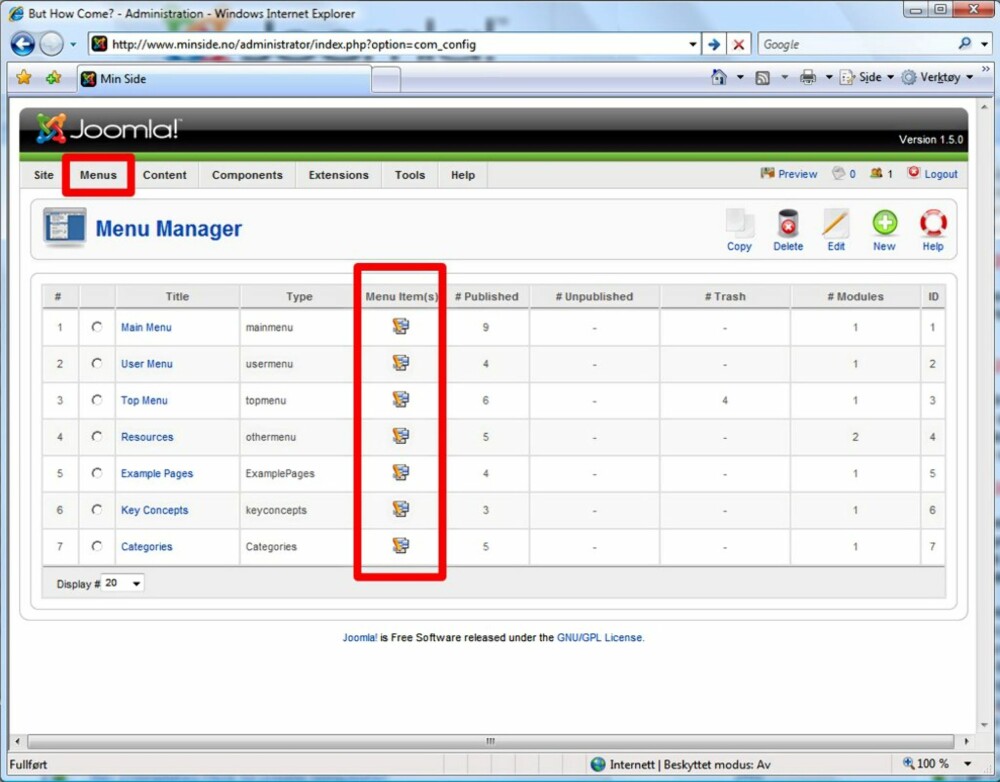Expand the address bar history dropdown
Image resolution: width=1000 pixels, height=782 pixels.
coord(693,44)
